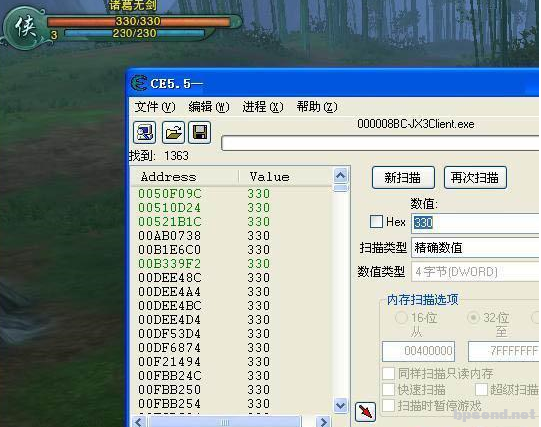Image resolution: width=541 pixels, height=427 pixels.
Task: Click the 找到: 1363 result count
Action: (159, 156)
